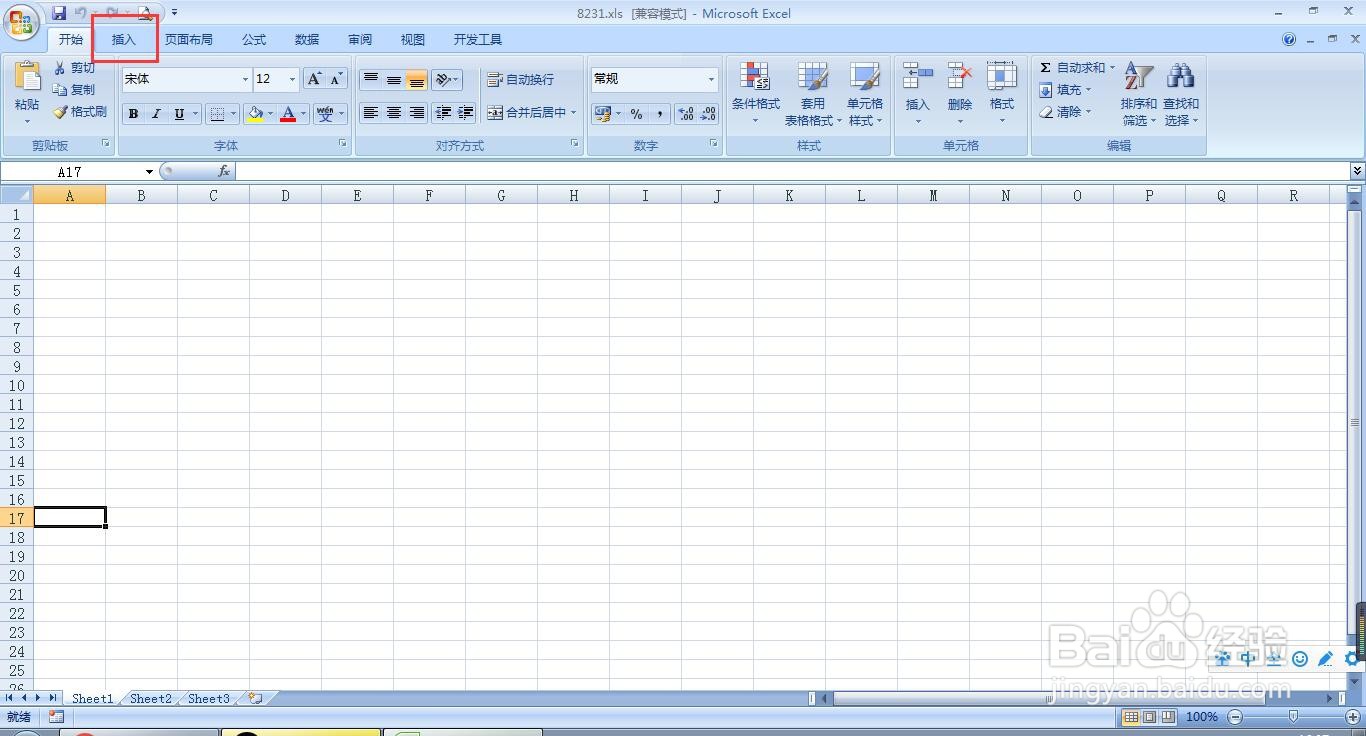Toggle bold formatting
This screenshot has height=736, width=1366.
coord(133,114)
